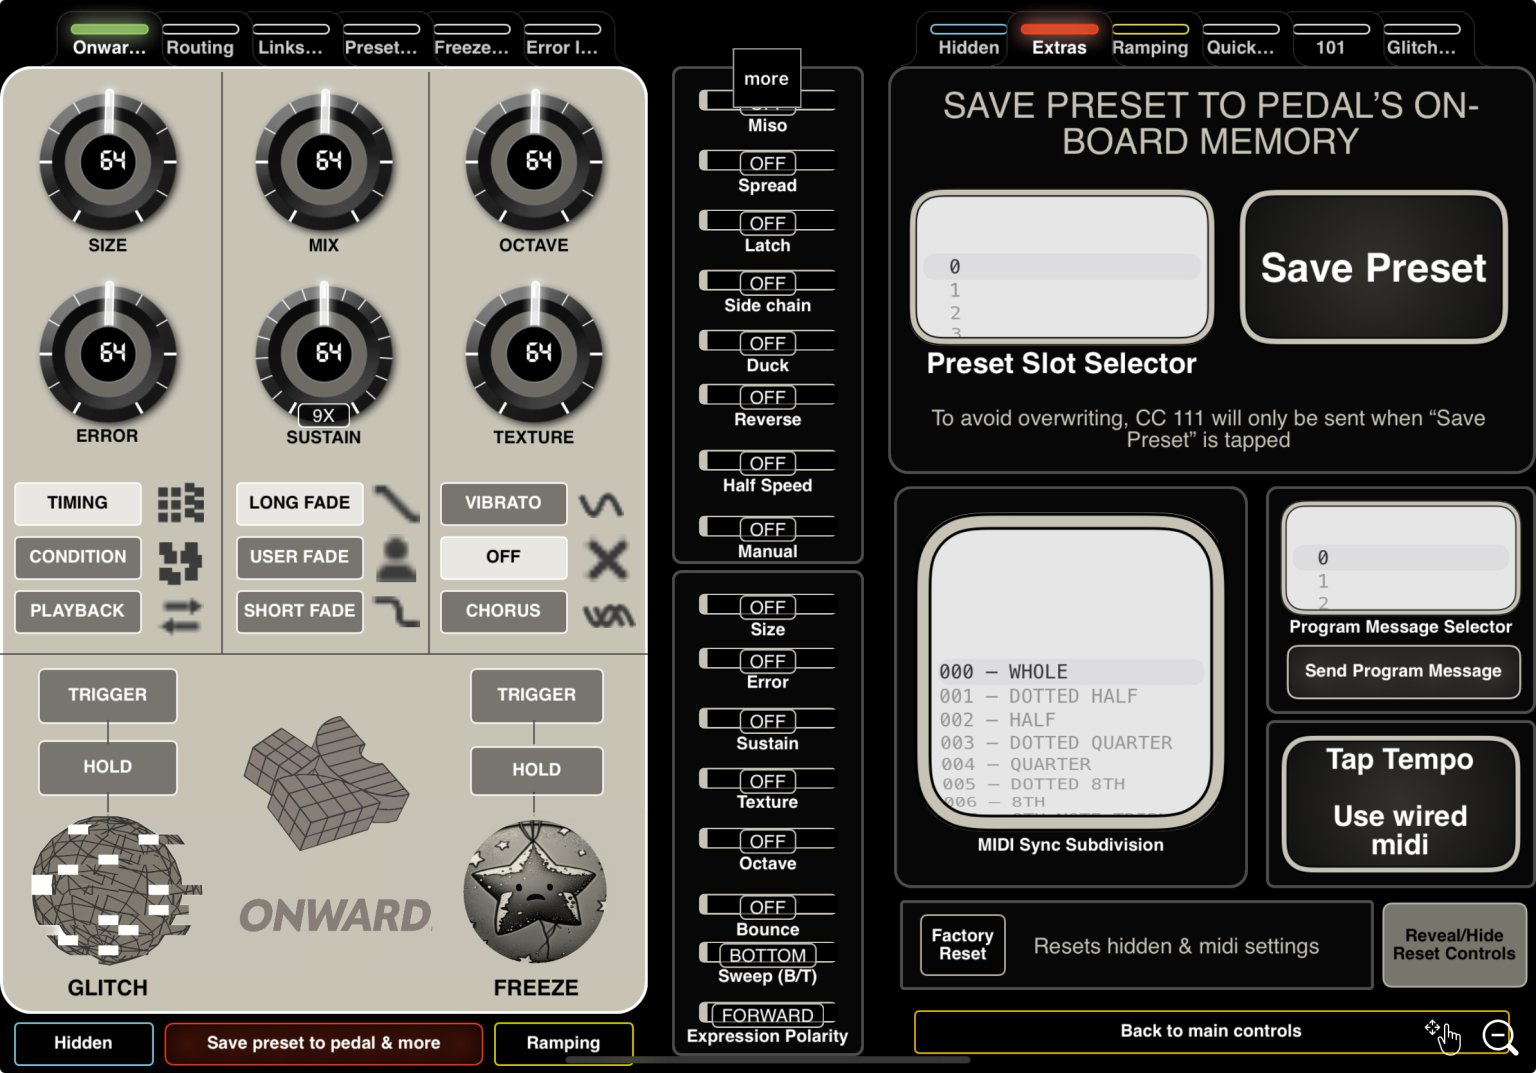1536x1073 pixels.
Task: Click the long fade slope icon
Action: [x=397, y=503]
